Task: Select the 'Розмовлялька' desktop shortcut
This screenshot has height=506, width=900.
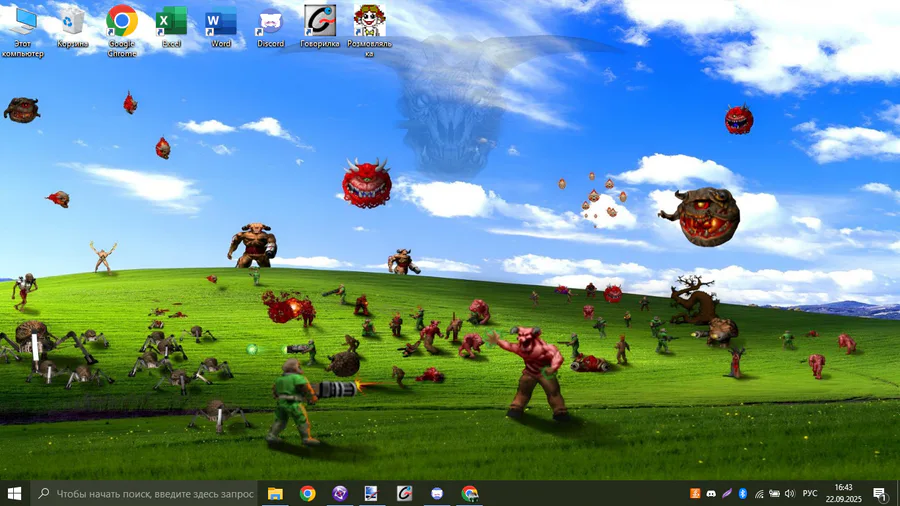Action: [369, 30]
